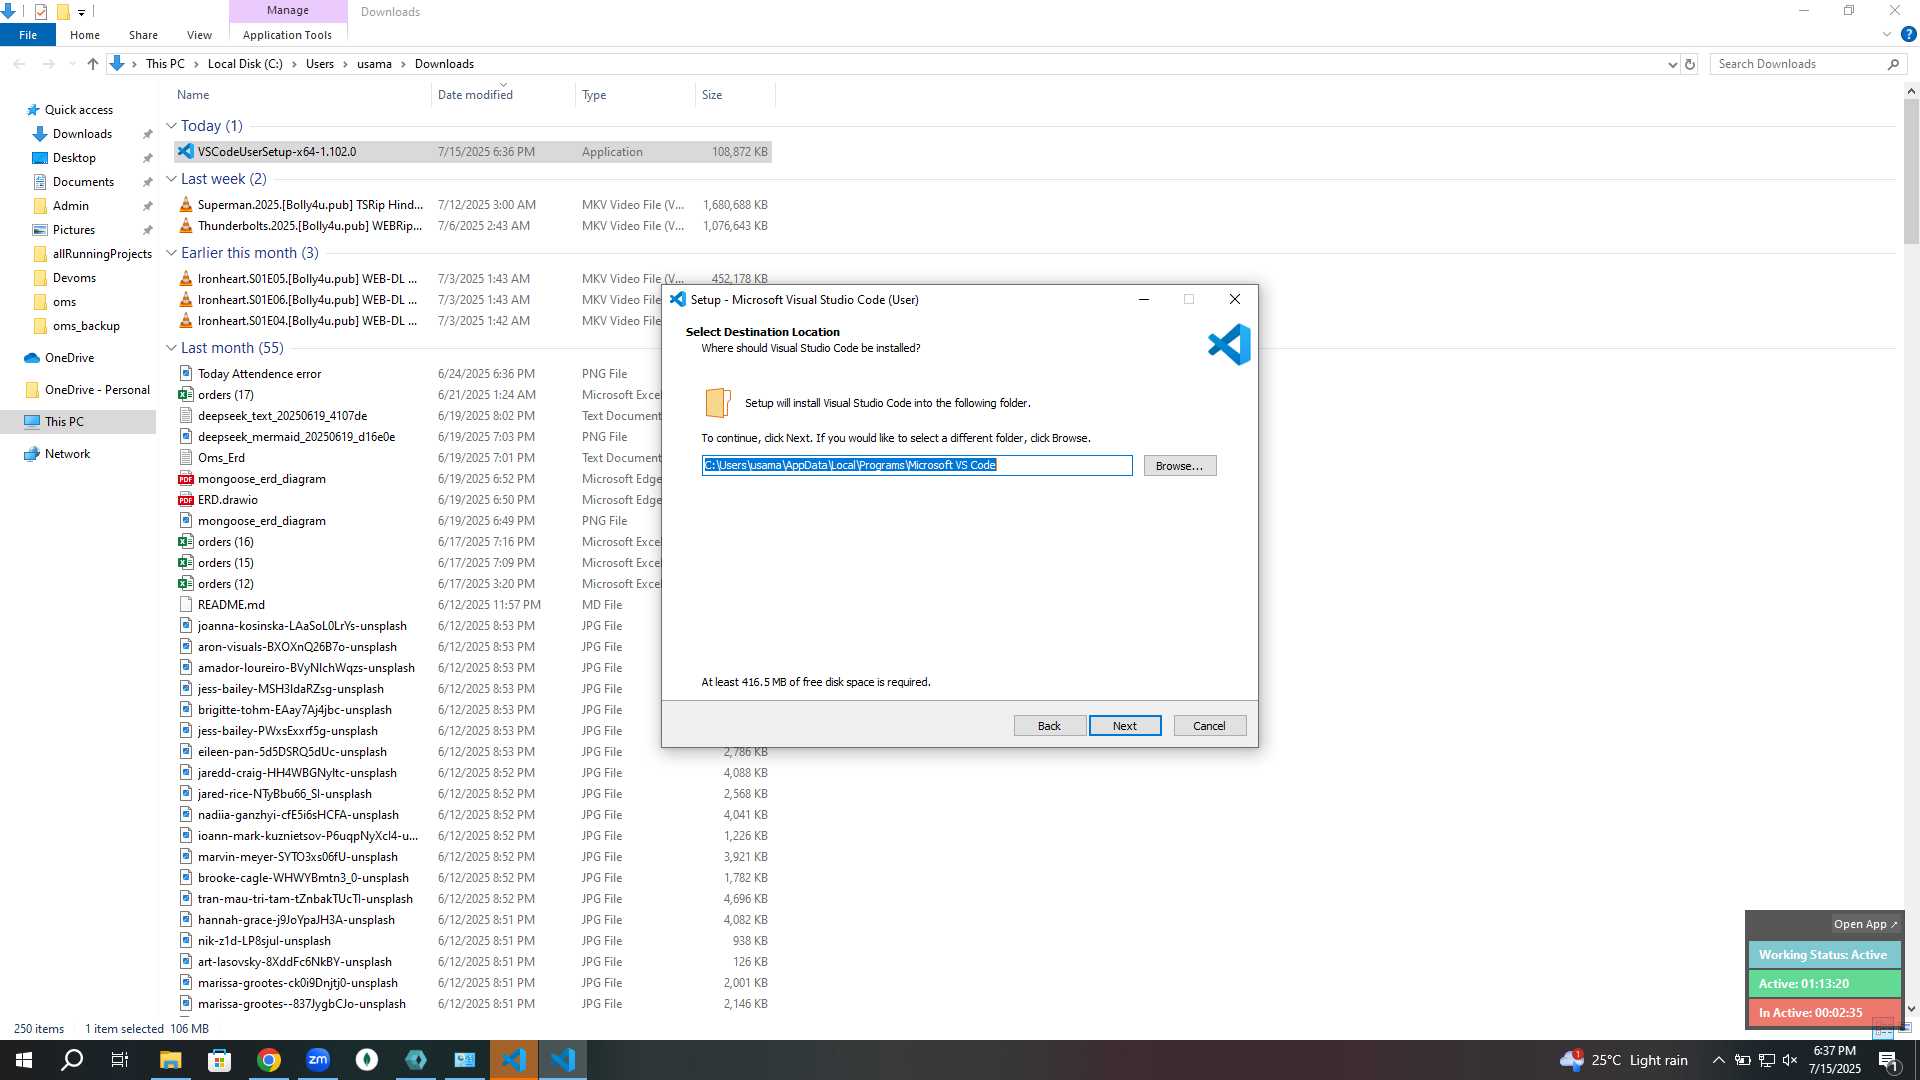Select the README.md file
The image size is (1920, 1080).
(x=417, y=605)
